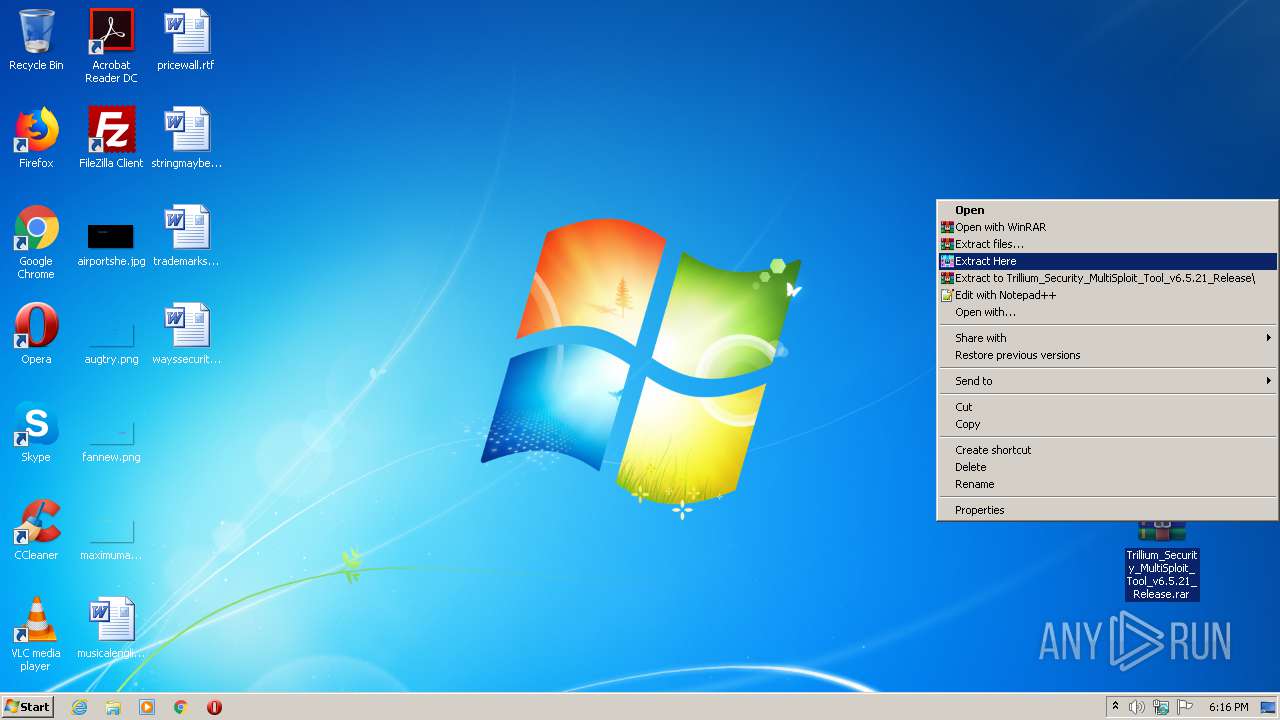Launch the CCleaner desktop shortcut
1280x720 pixels.
pos(36,530)
